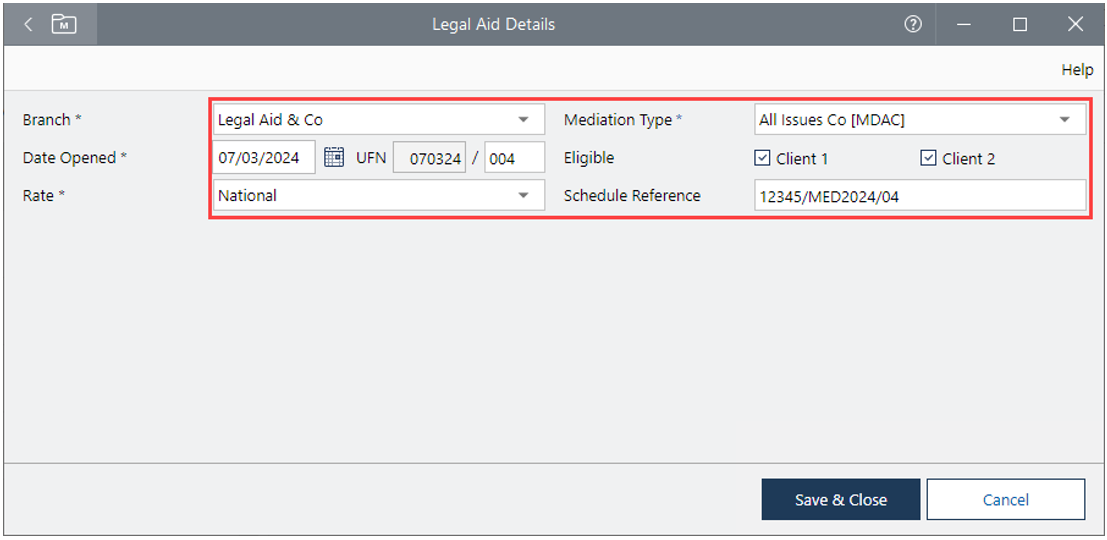This screenshot has height=540, width=1107.
Task: Select the Schedule Reference text field
Action: pos(919,196)
